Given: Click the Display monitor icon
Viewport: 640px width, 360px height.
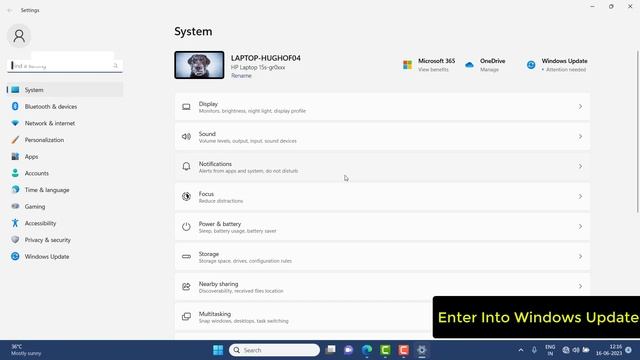Looking at the screenshot, I should coord(186,107).
